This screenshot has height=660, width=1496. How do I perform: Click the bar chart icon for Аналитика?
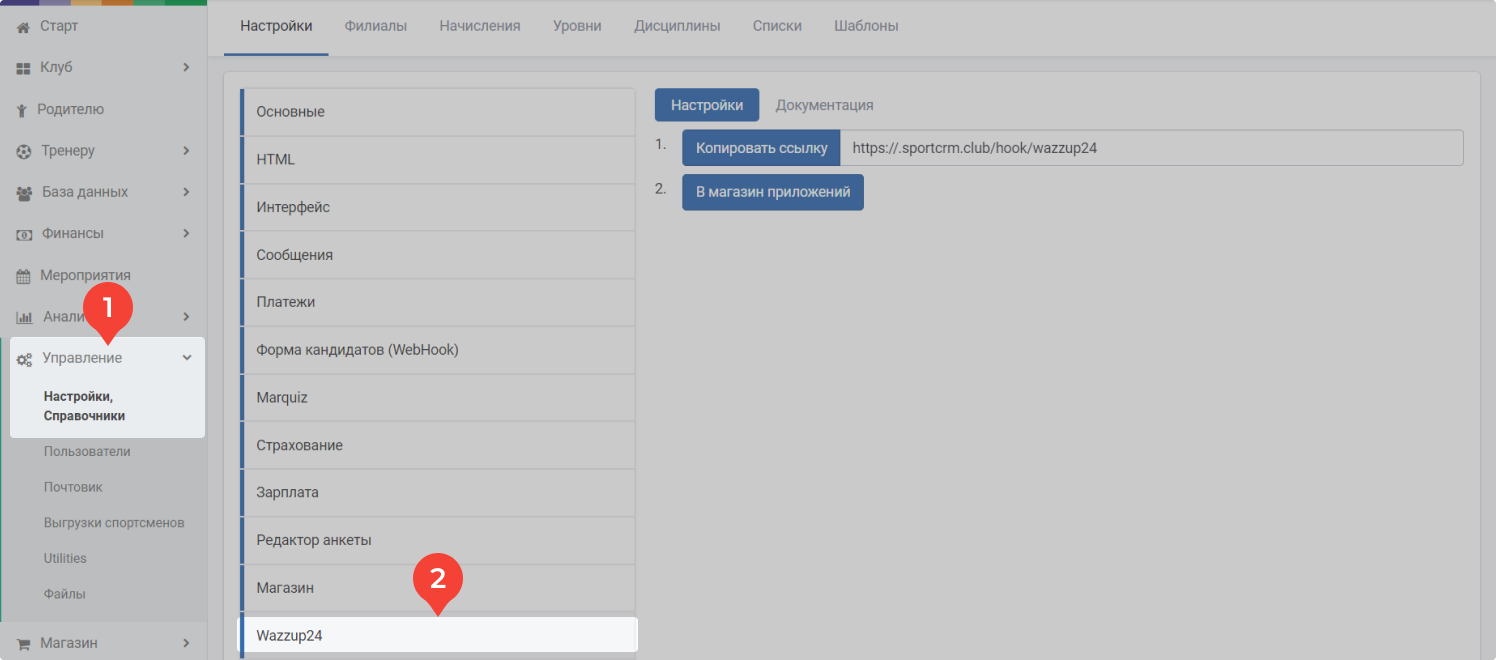pos(25,317)
